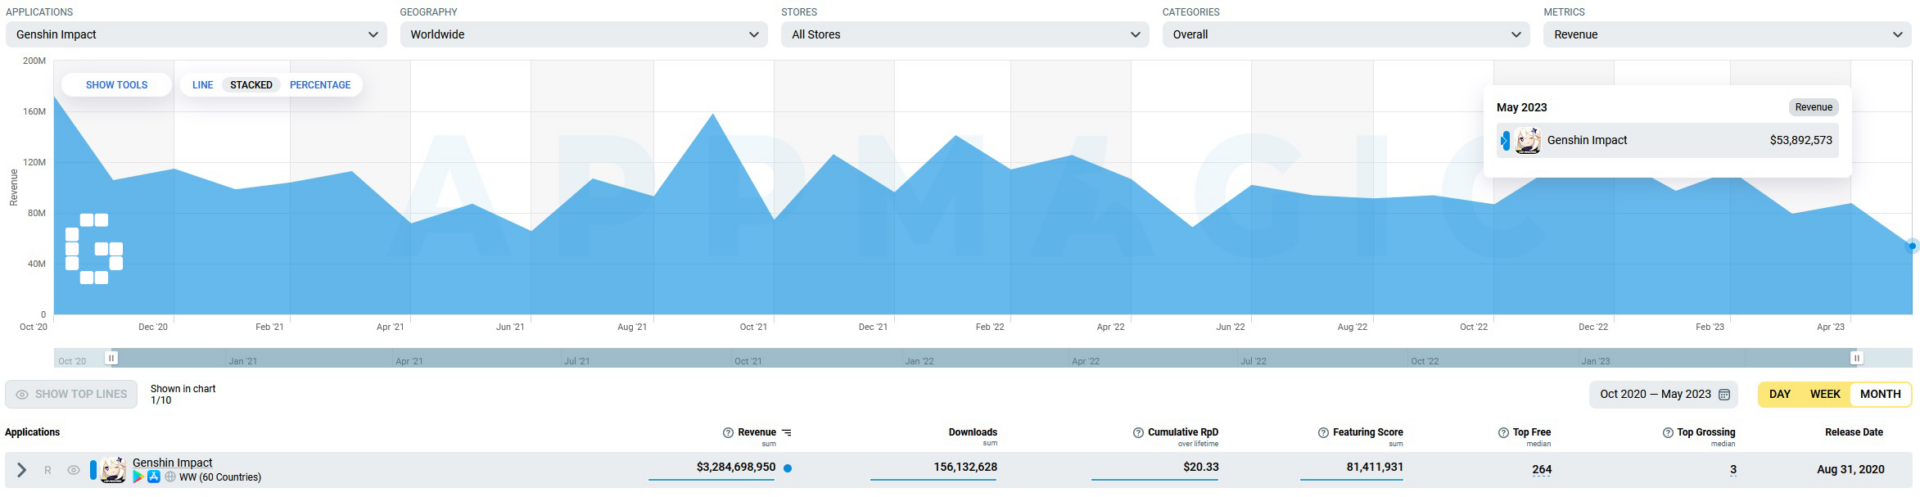Click the help icon beside Top Grossing
This screenshot has height=497, width=1920.
click(1668, 433)
